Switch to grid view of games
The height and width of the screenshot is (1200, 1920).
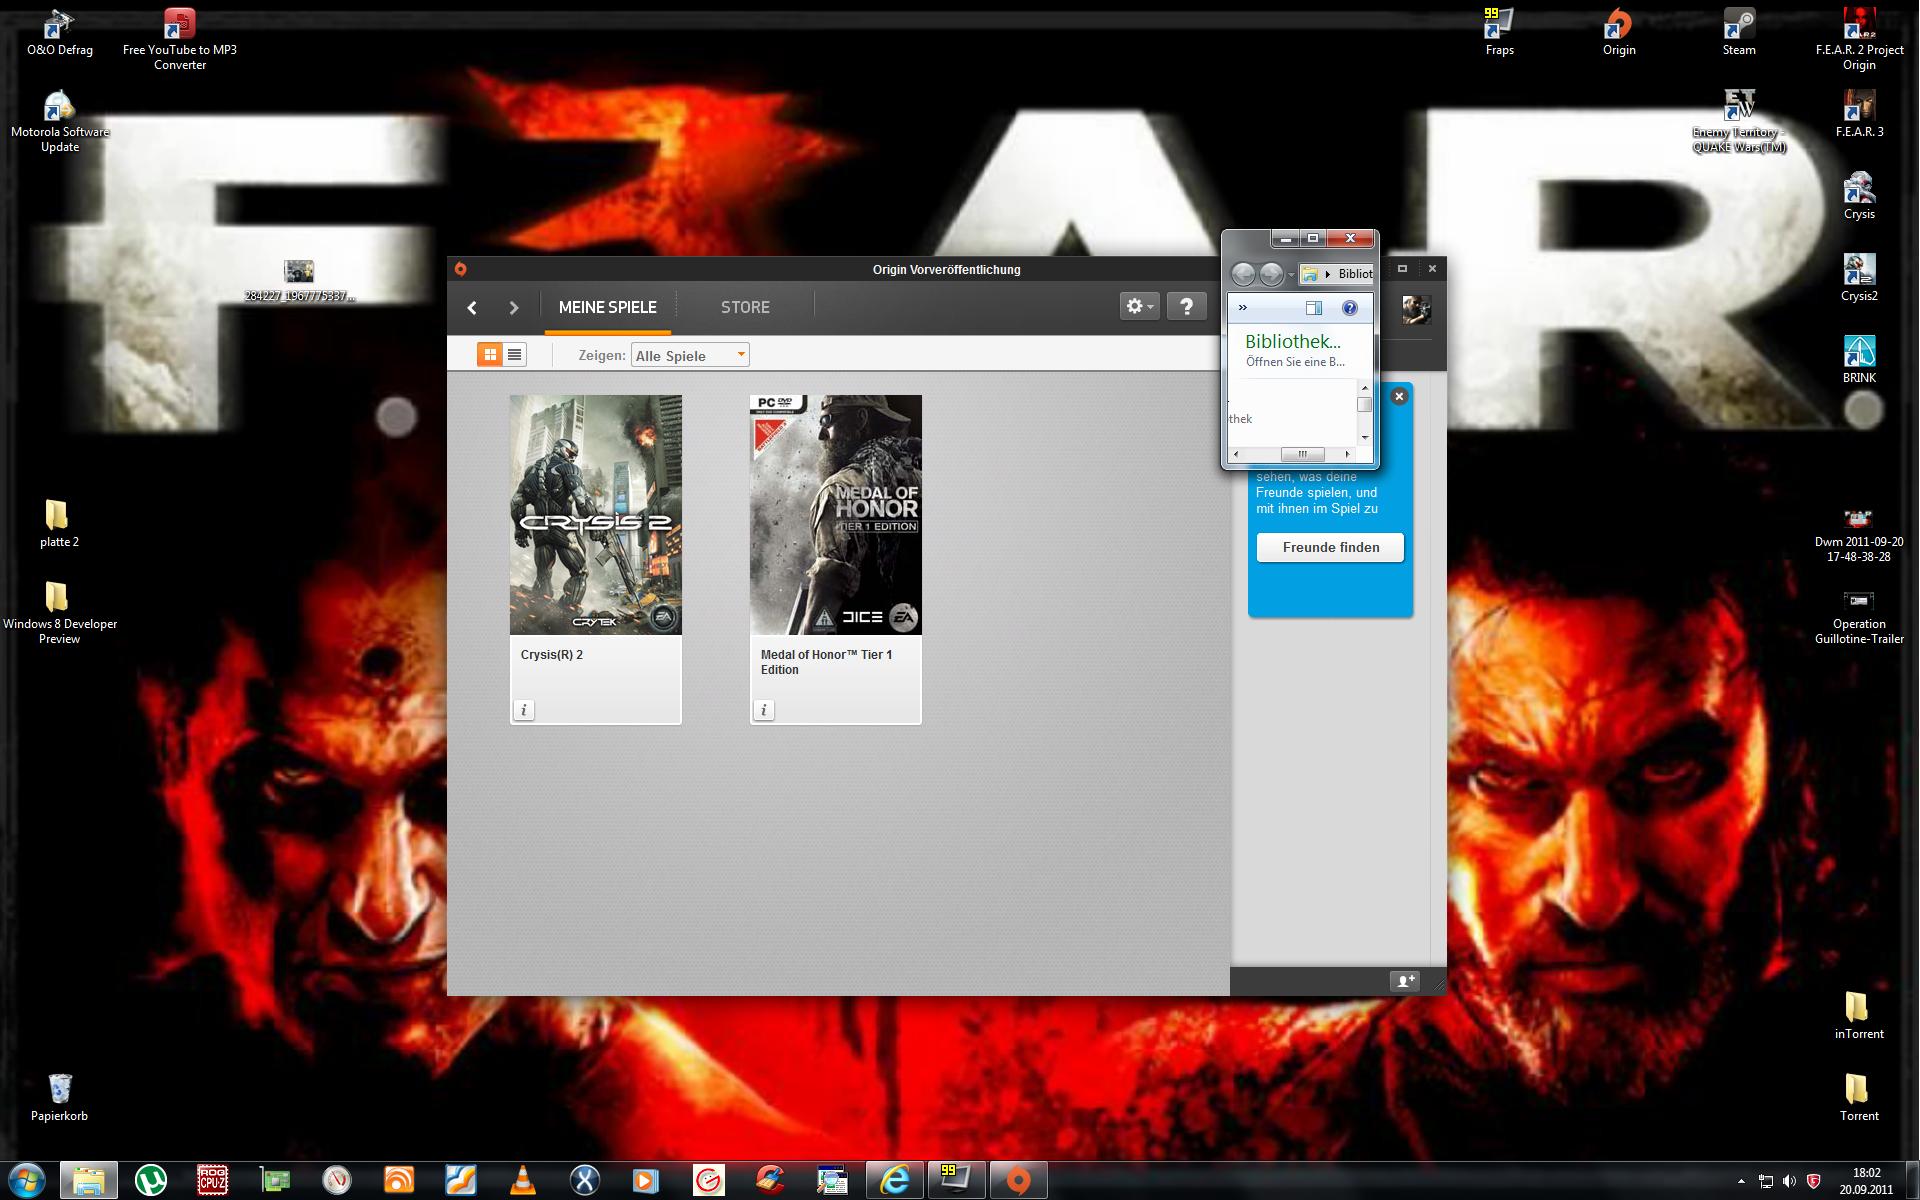click(x=490, y=355)
